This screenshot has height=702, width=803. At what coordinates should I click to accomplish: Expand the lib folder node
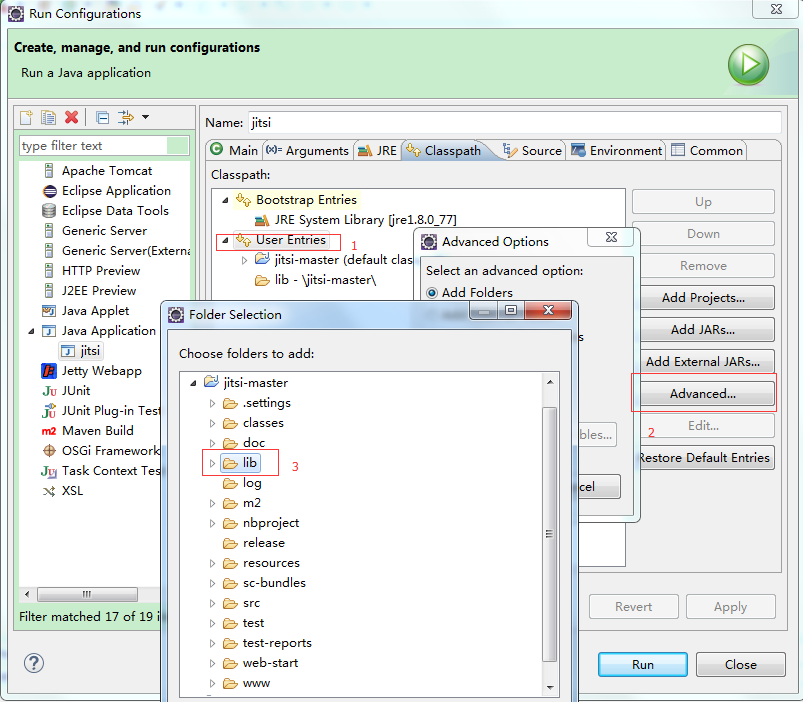213,463
